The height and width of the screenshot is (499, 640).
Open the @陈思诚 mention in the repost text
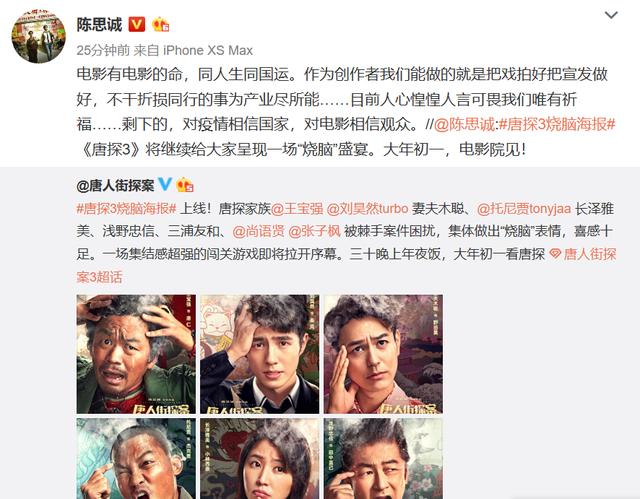click(464, 124)
